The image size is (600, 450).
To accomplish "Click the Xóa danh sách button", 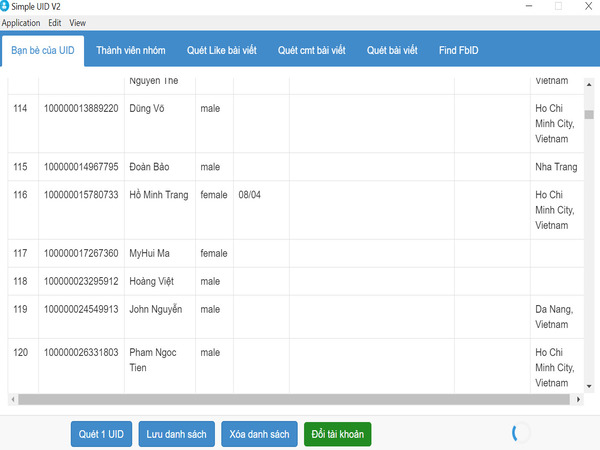I will pos(259,434).
